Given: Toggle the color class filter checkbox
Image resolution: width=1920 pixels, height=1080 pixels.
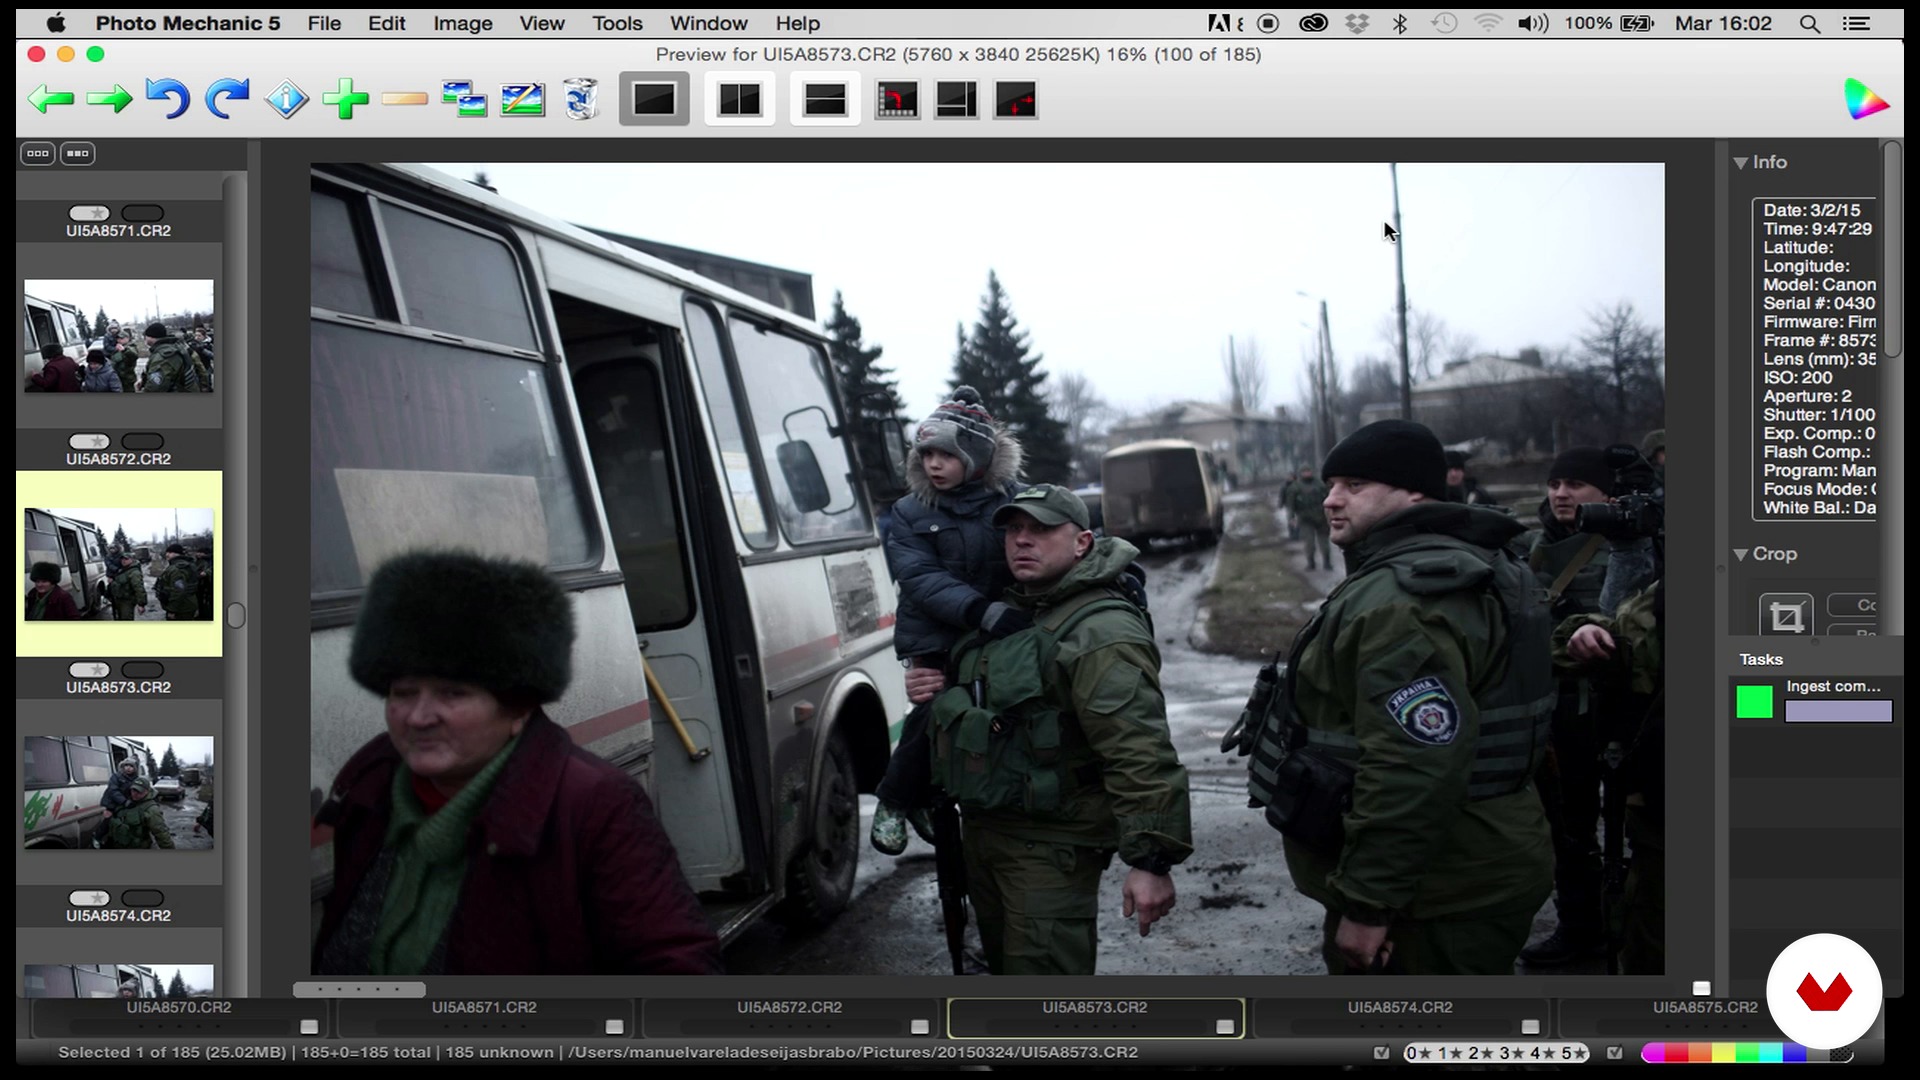Looking at the screenshot, I should click(1614, 1053).
